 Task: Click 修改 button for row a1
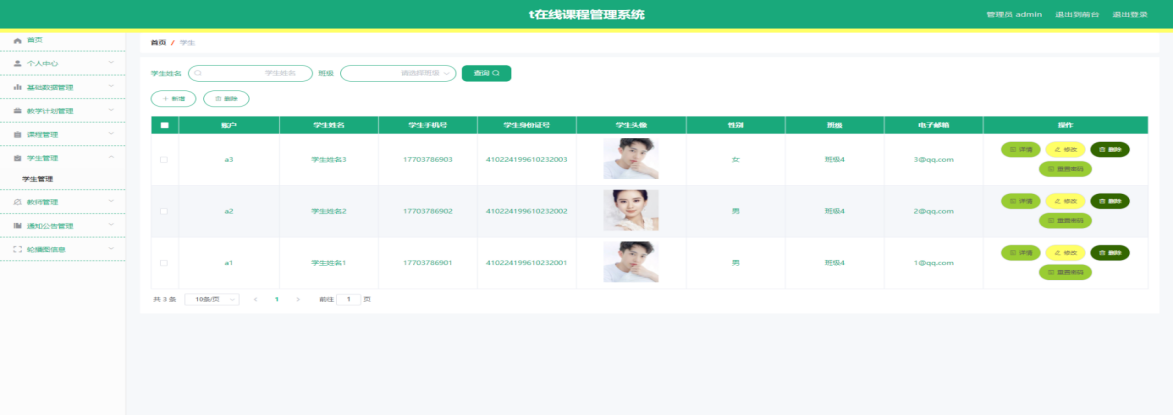tap(1065, 253)
